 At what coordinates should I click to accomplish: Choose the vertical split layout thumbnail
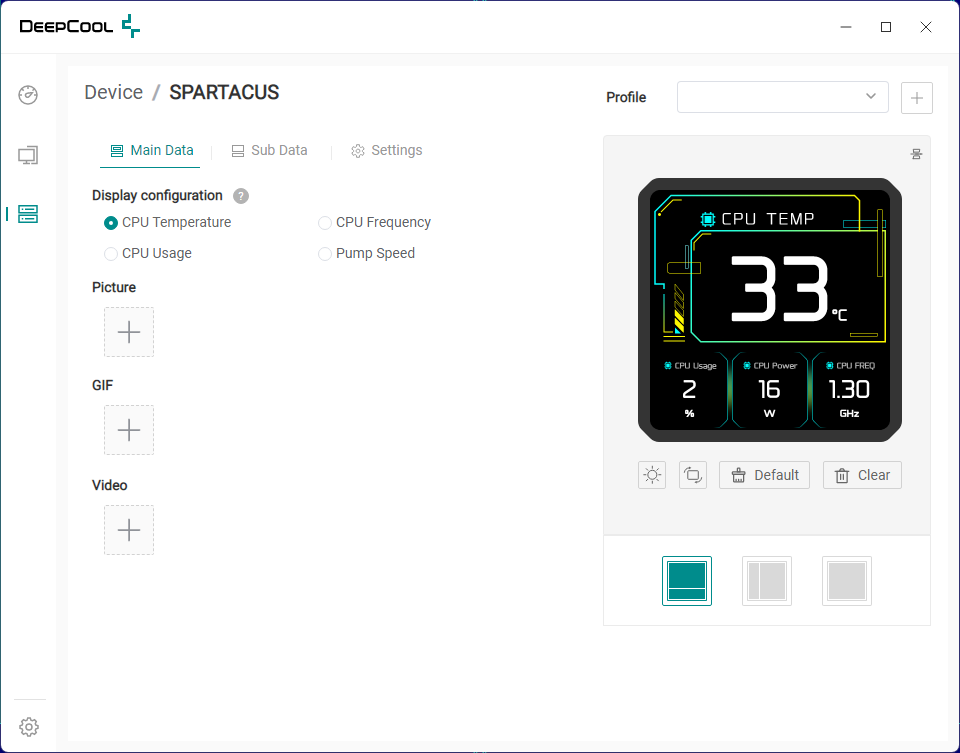click(767, 581)
